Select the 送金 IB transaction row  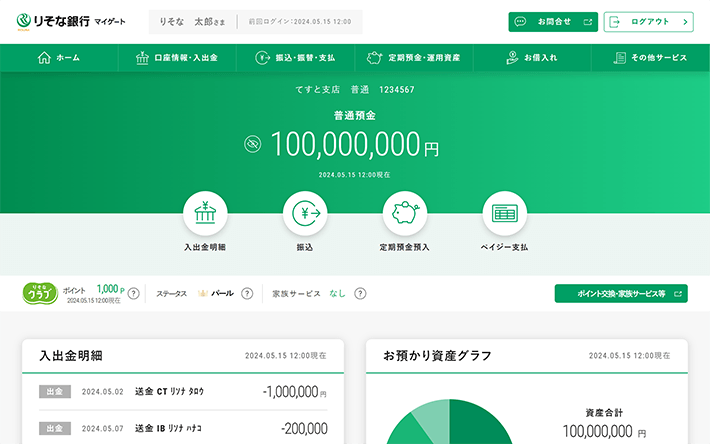183,428
